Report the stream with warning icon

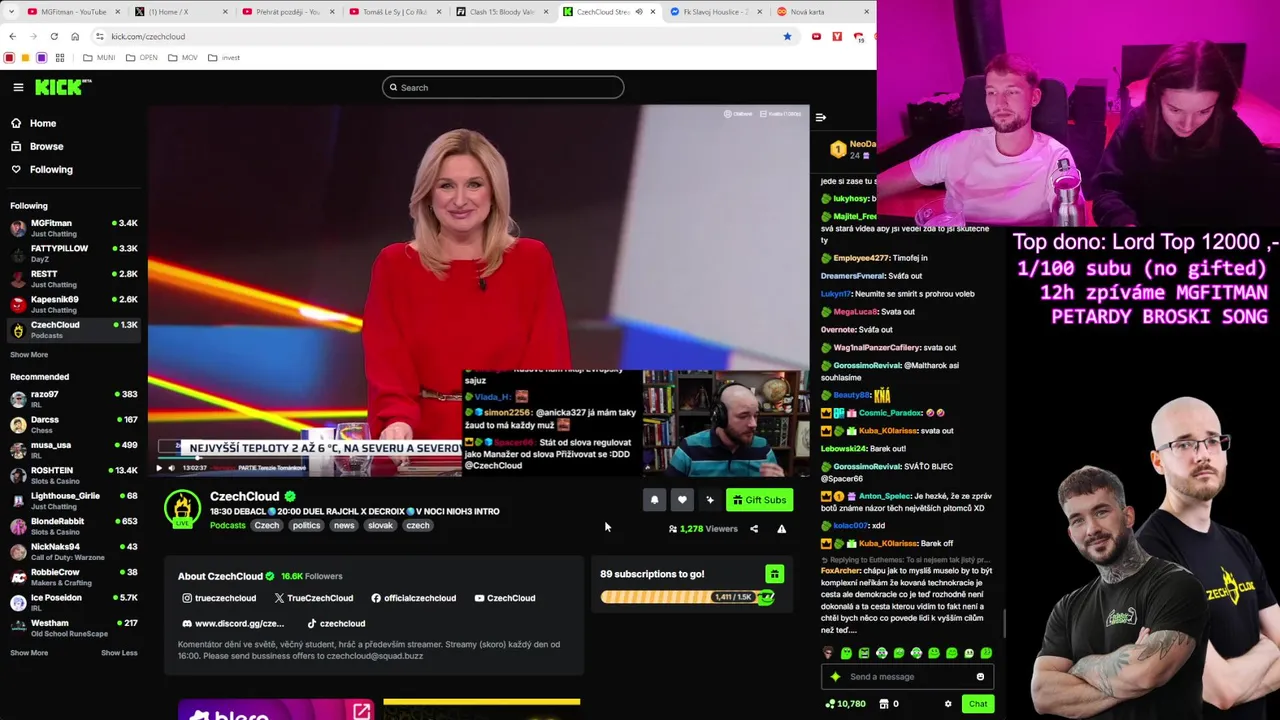tap(781, 529)
